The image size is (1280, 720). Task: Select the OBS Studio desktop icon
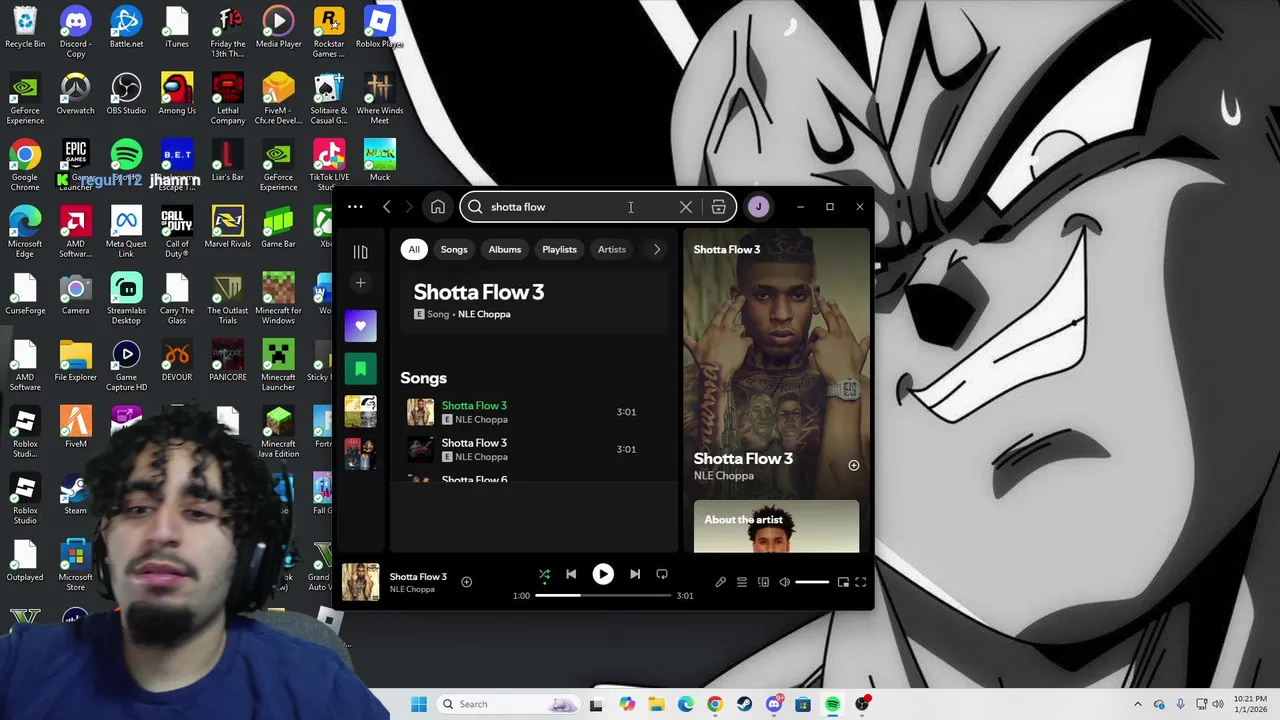tap(126, 94)
